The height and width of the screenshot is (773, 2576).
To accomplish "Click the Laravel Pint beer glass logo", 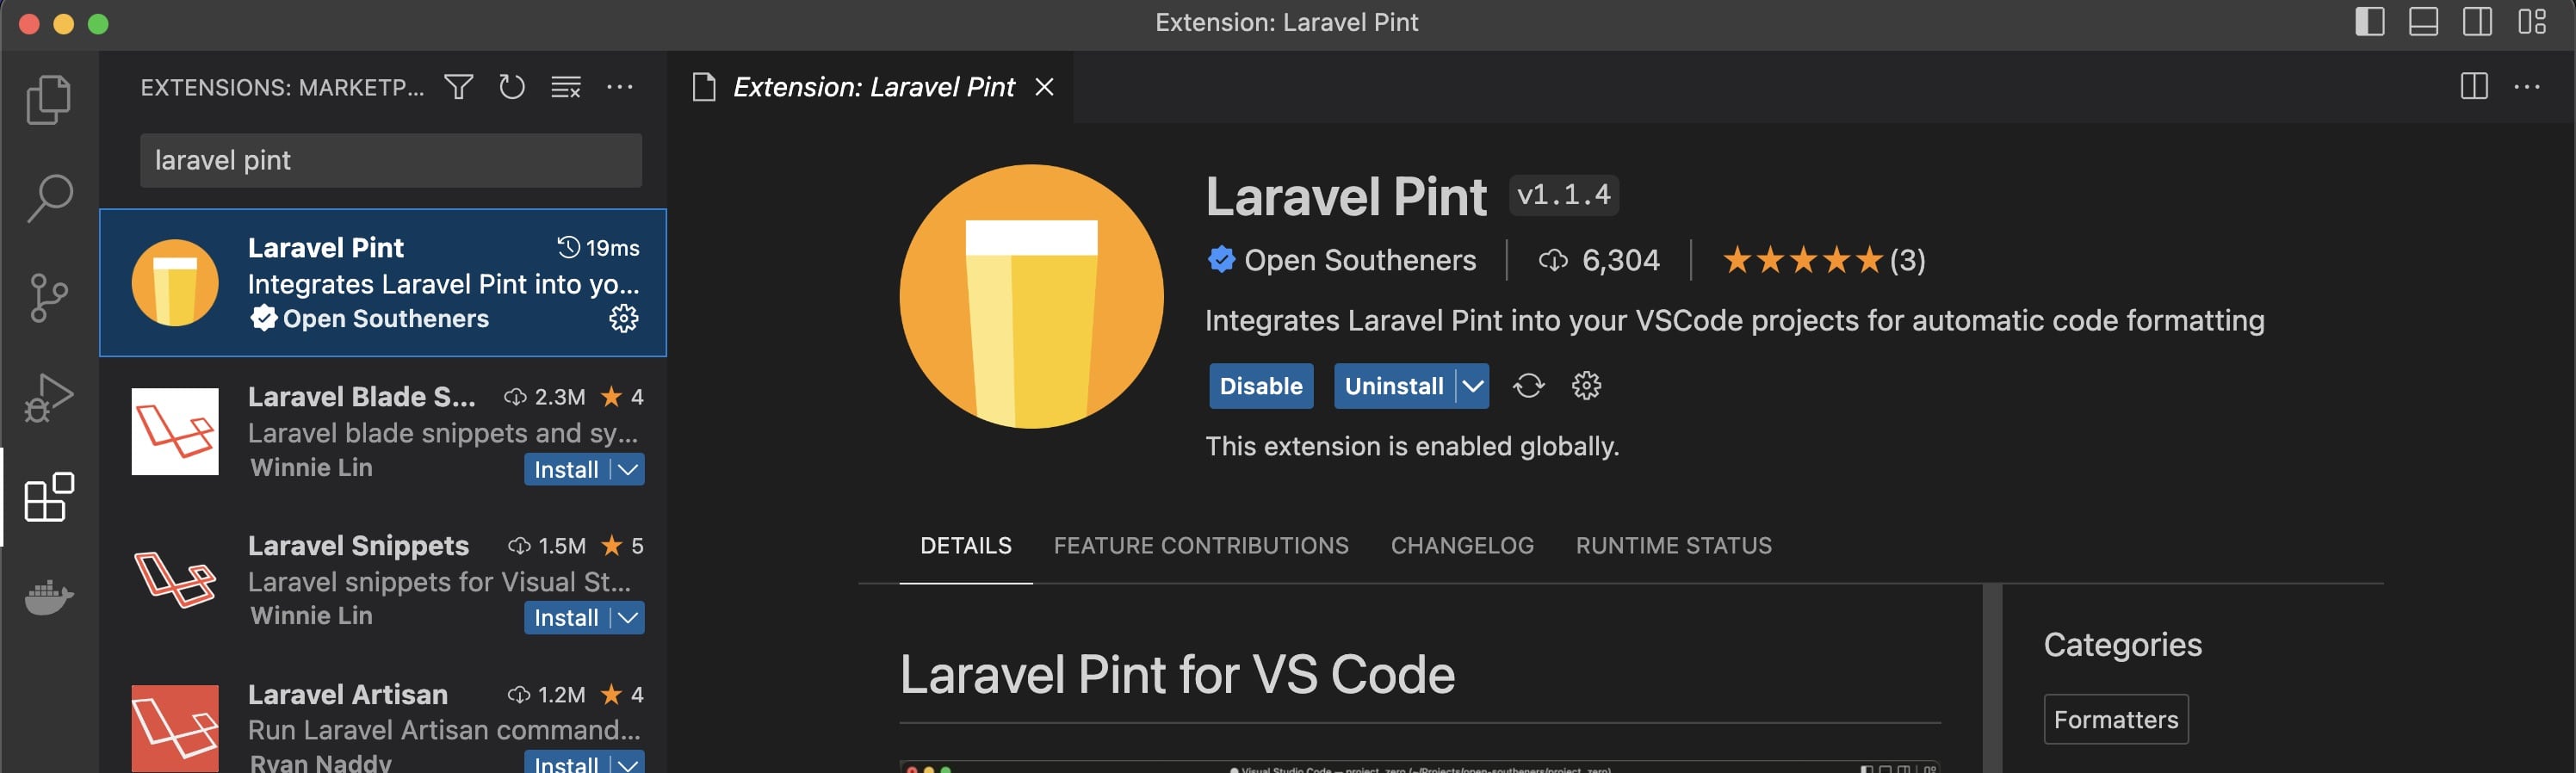I will click(1031, 296).
